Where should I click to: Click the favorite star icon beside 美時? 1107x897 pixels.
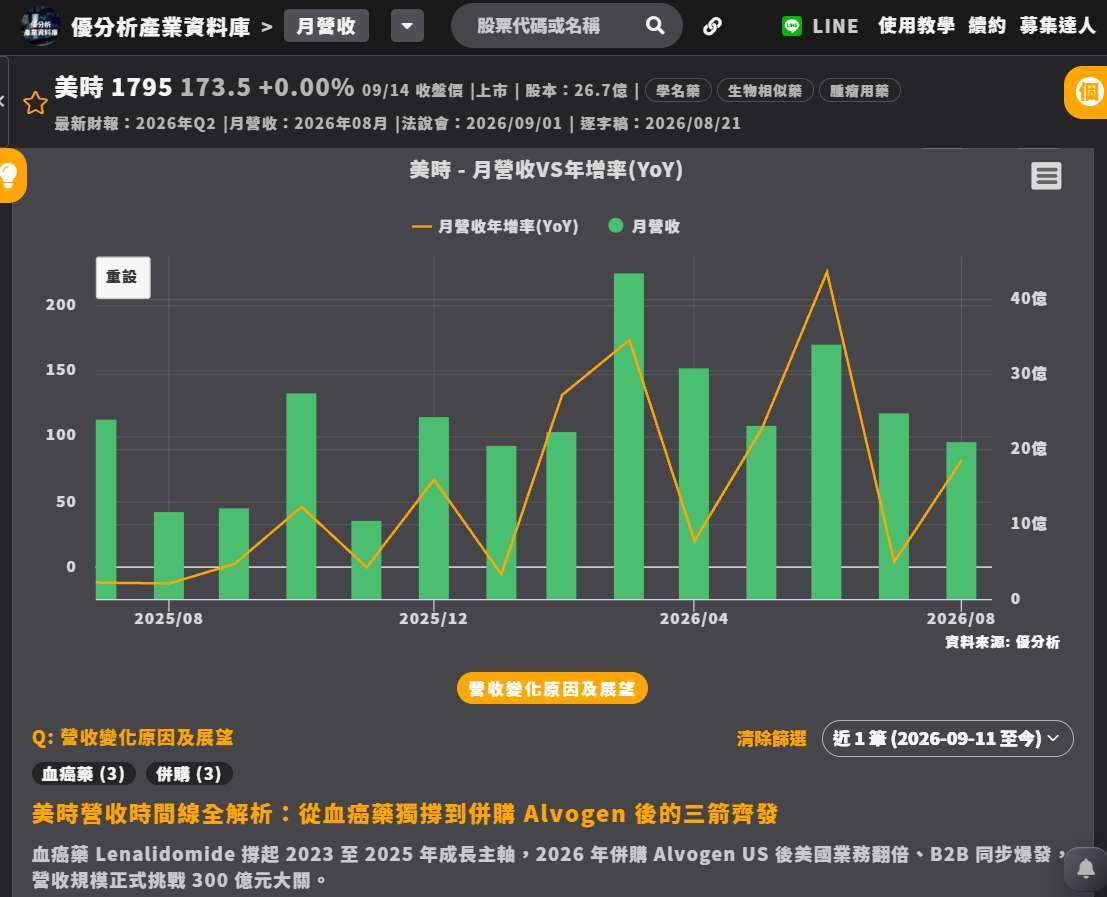coord(35,103)
